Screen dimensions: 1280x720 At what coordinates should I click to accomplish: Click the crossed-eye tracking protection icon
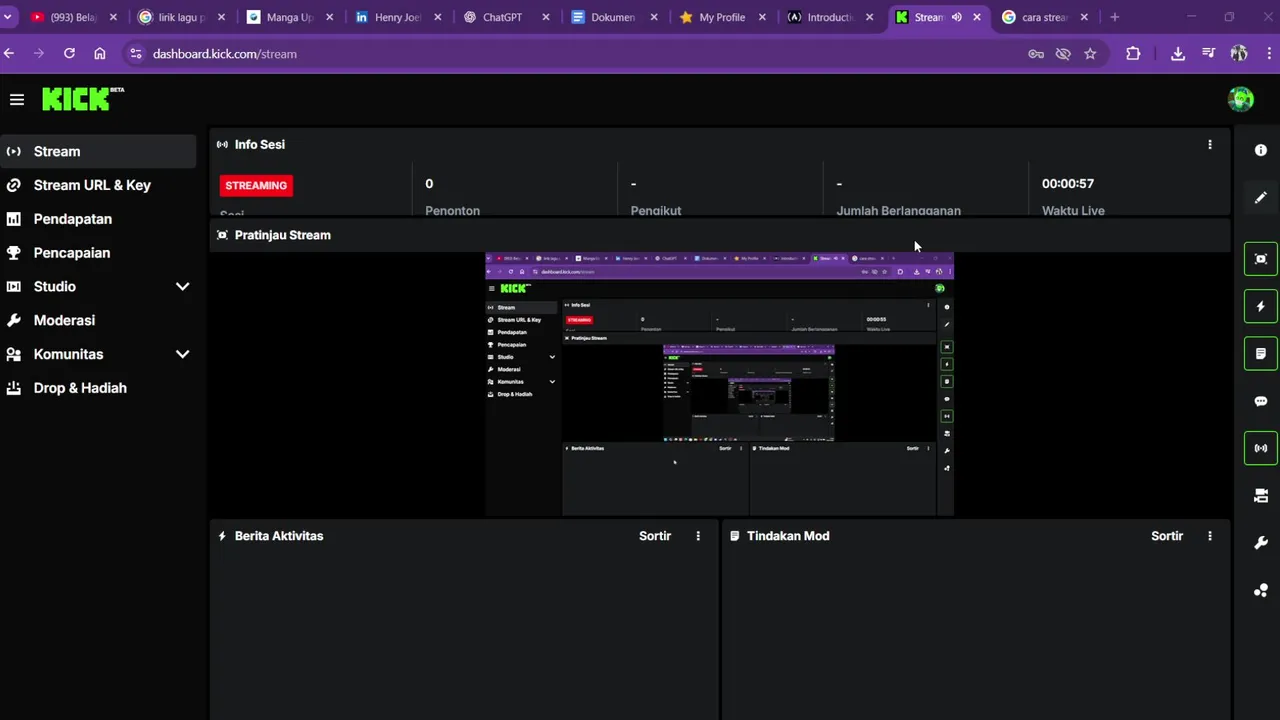1063,54
